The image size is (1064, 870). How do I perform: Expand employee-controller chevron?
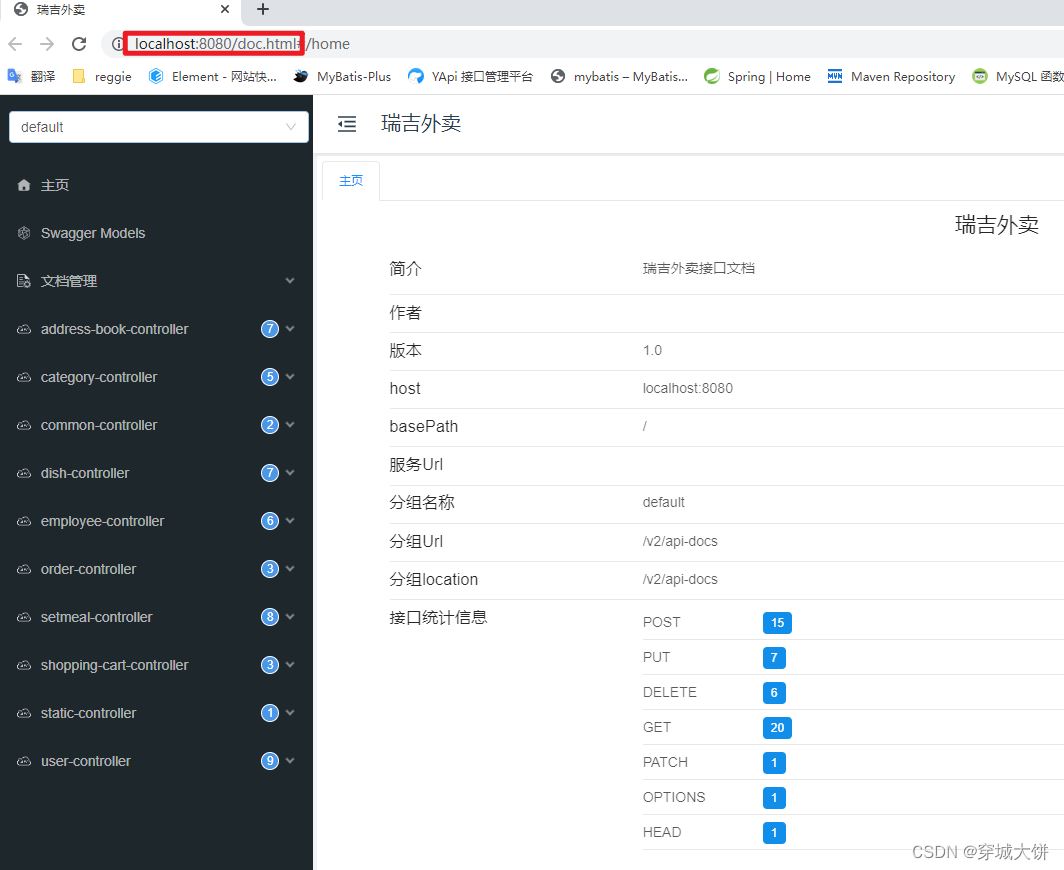click(290, 521)
